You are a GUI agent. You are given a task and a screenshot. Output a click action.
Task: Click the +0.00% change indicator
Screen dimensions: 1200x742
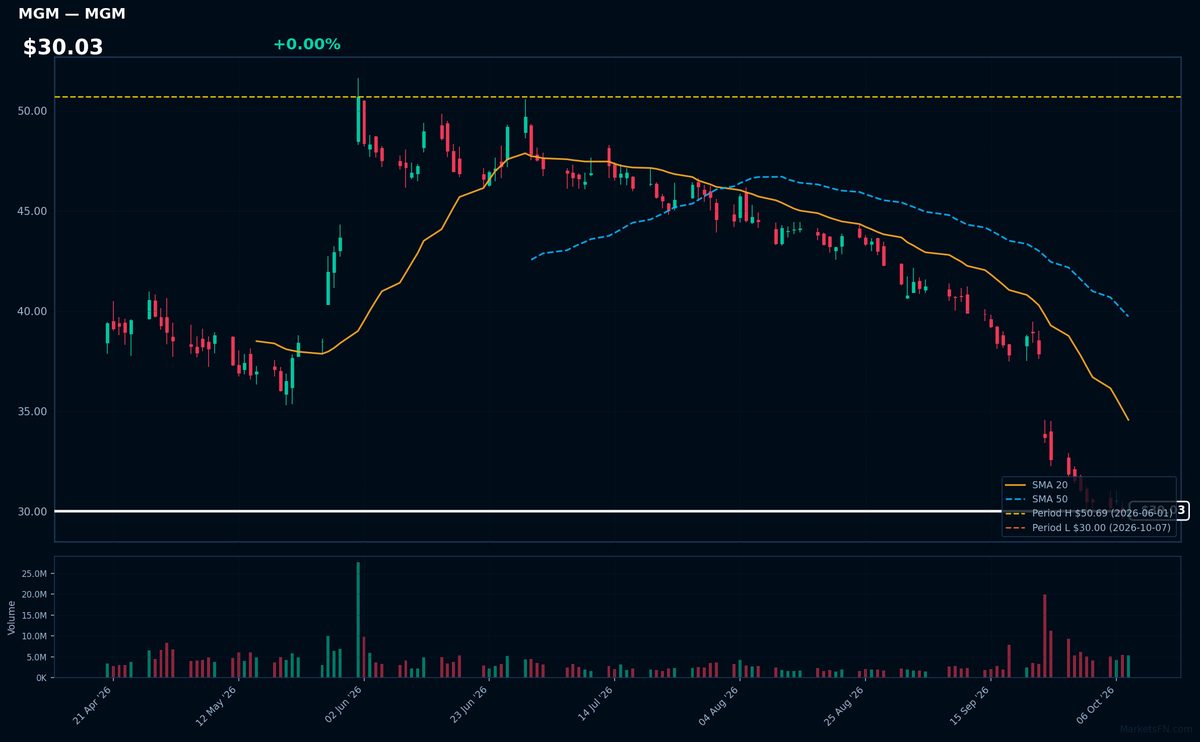[306, 44]
